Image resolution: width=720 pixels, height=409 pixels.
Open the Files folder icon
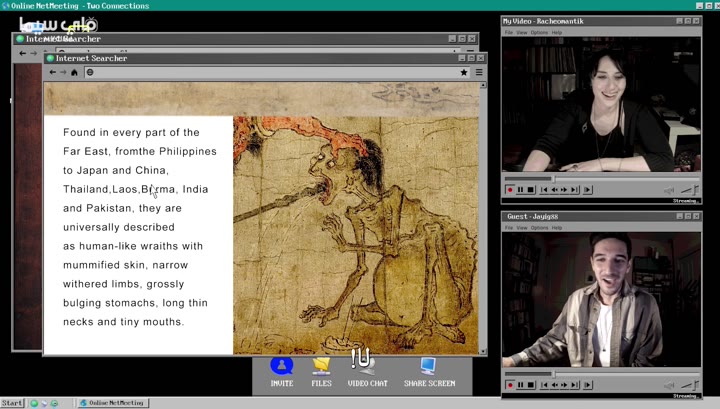tap(321, 366)
